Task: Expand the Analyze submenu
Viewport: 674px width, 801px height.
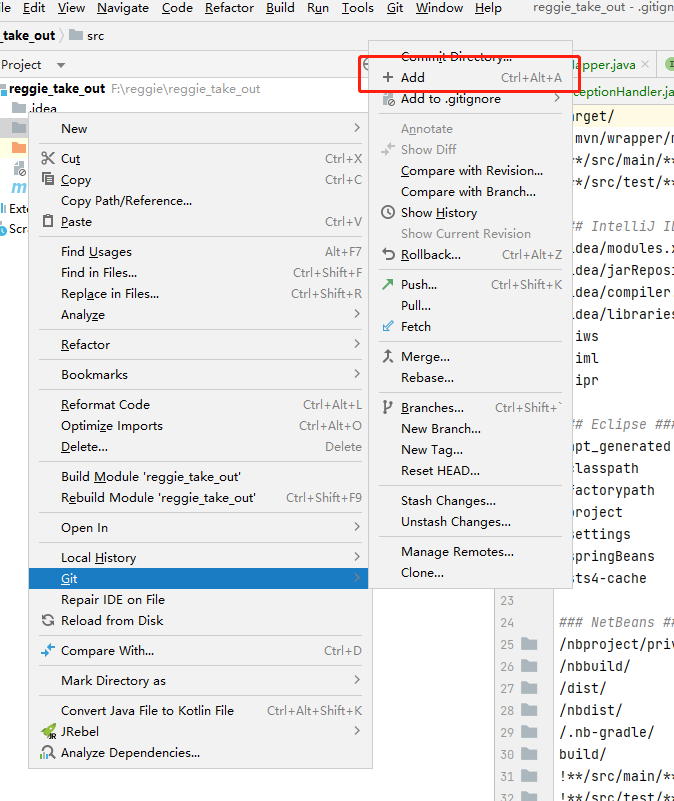Action: point(357,314)
